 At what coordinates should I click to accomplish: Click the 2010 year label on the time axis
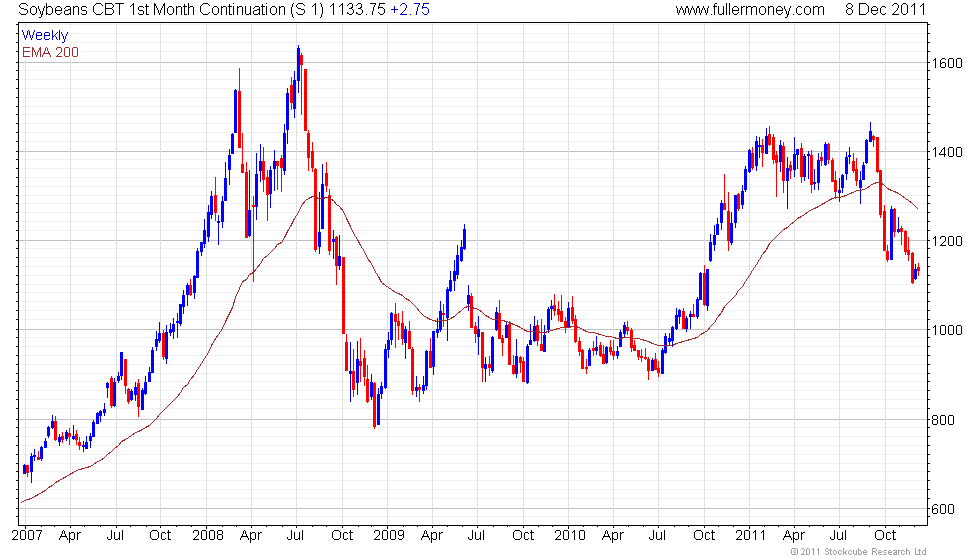coord(570,536)
